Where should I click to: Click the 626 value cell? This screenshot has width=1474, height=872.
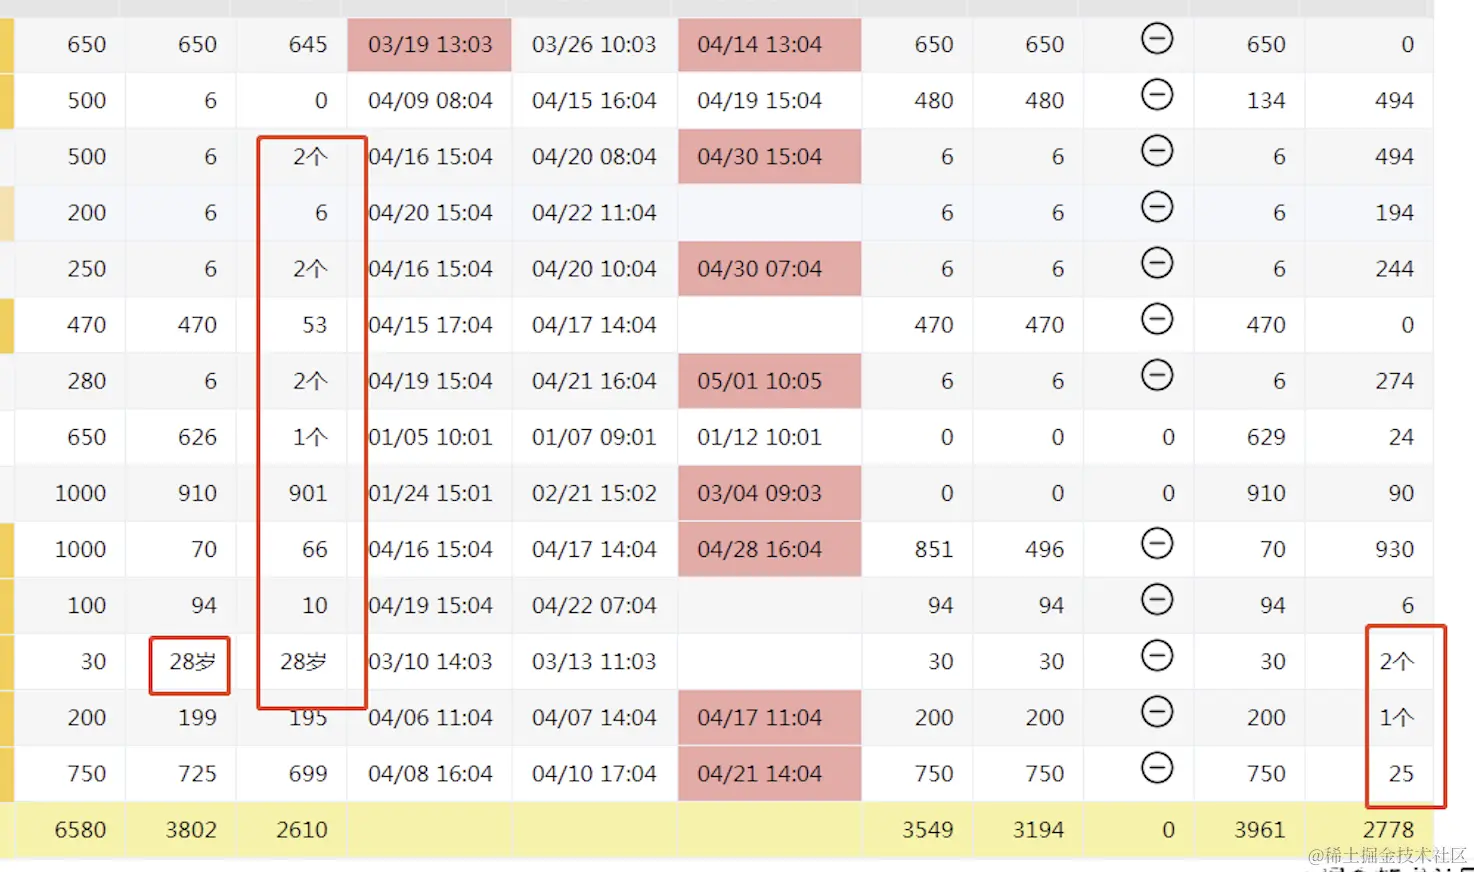181,437
